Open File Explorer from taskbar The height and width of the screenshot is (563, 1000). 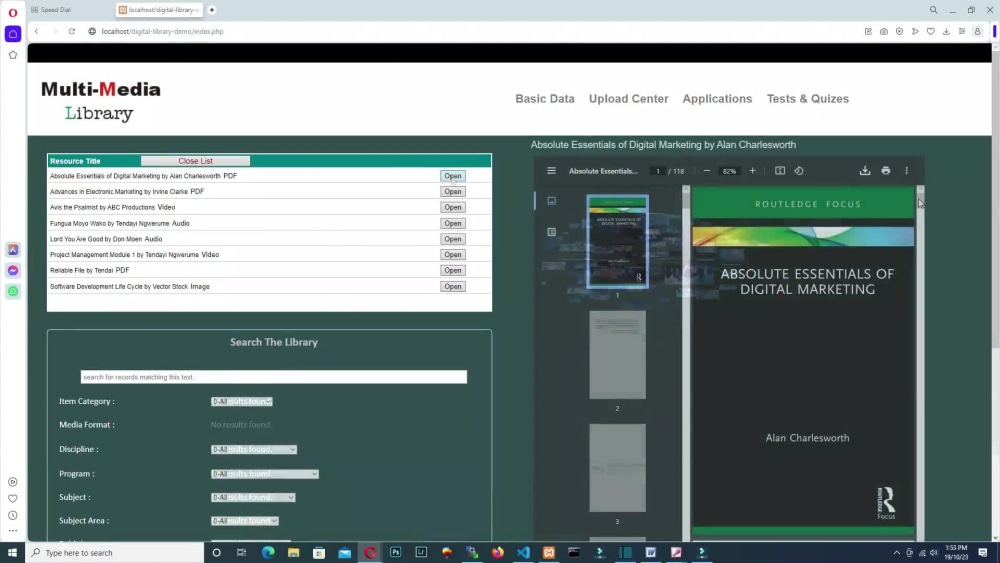point(293,553)
